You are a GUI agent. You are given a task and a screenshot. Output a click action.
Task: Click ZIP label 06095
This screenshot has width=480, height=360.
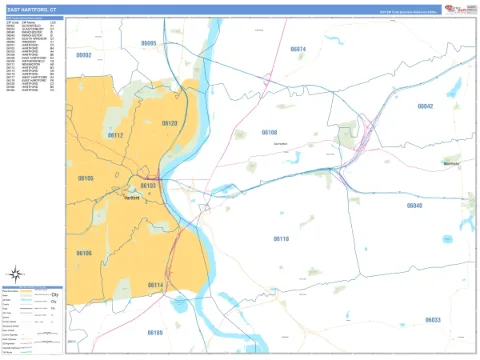(x=149, y=43)
